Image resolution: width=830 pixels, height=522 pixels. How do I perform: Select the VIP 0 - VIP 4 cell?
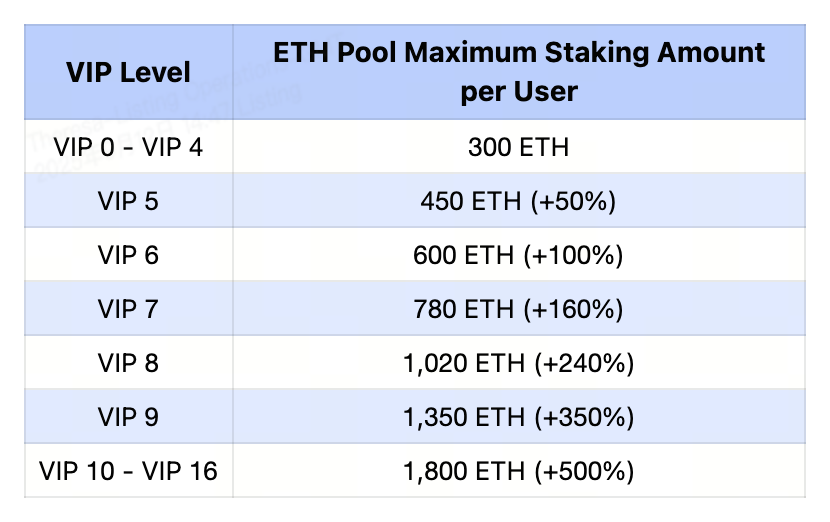click(128, 147)
